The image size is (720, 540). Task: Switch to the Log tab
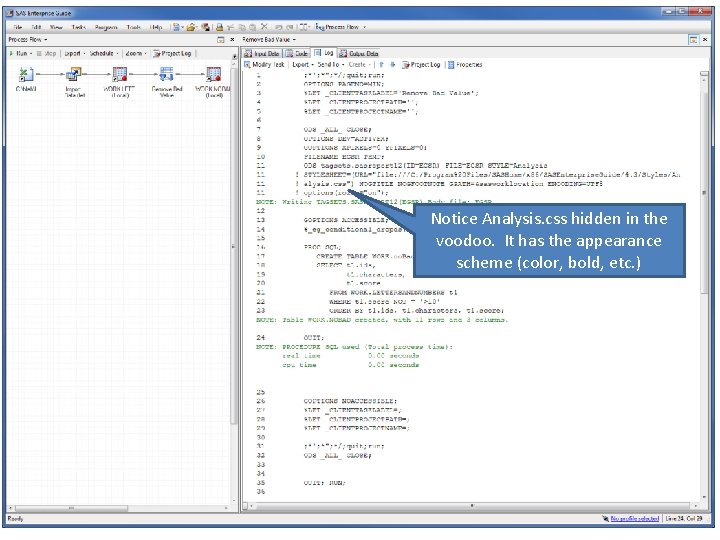(324, 53)
